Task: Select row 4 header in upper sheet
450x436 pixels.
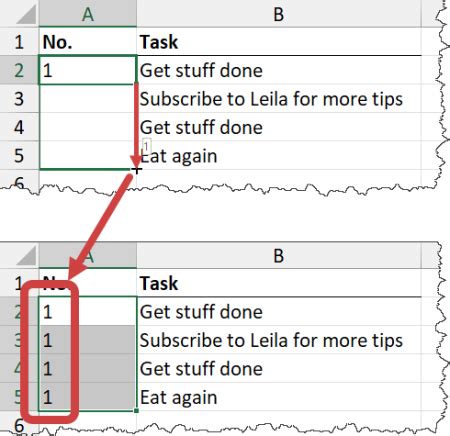Action: point(19,127)
